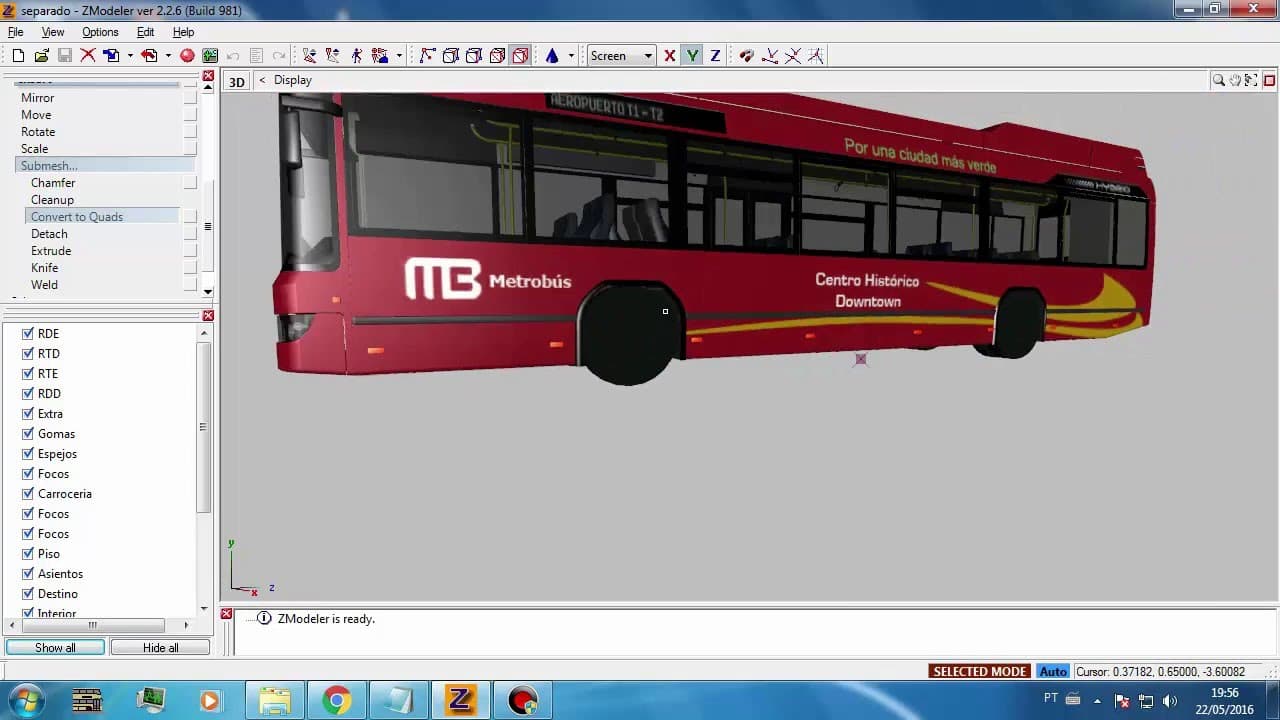Toggle the blue Z axis button
This screenshot has height=720, width=1280.
715,56
